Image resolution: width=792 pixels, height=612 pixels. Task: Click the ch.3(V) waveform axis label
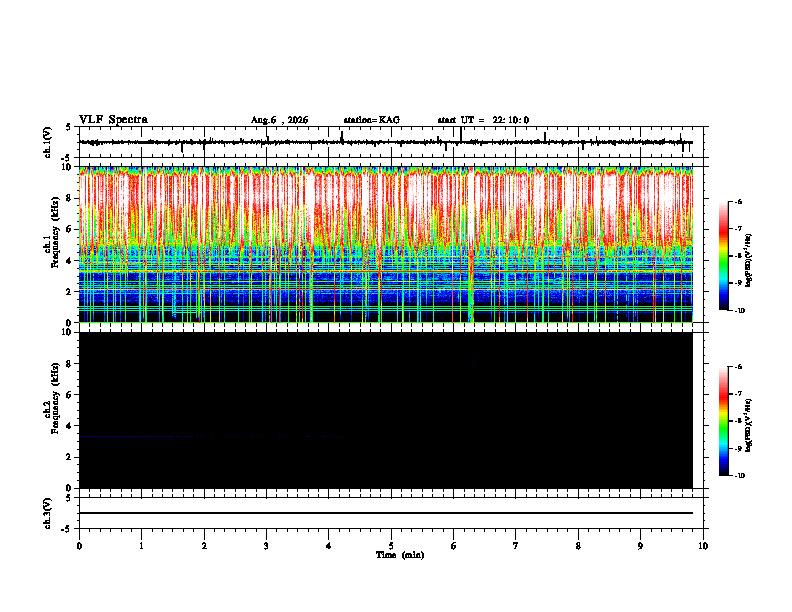click(x=48, y=513)
